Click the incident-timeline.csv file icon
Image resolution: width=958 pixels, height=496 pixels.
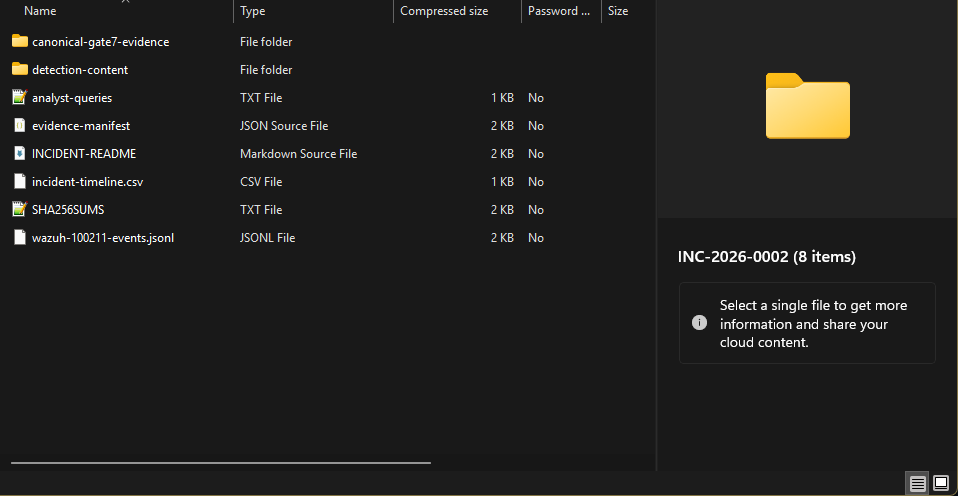coord(20,181)
